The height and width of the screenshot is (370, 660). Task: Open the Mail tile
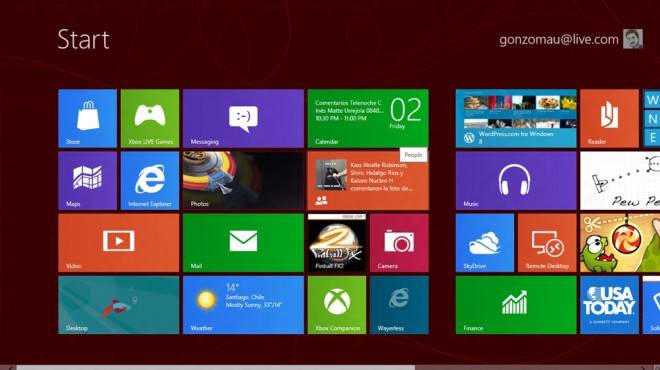point(243,243)
